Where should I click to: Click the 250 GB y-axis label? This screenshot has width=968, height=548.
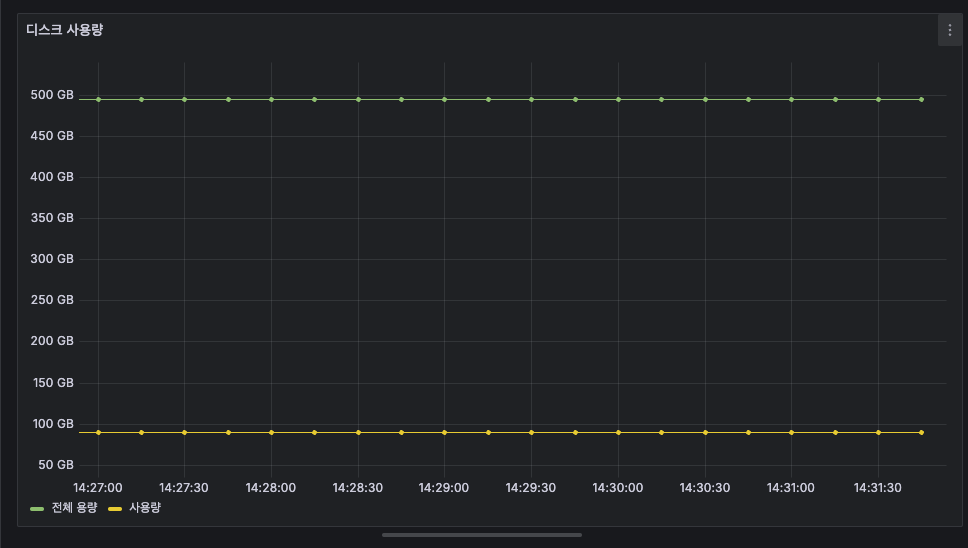(52, 300)
